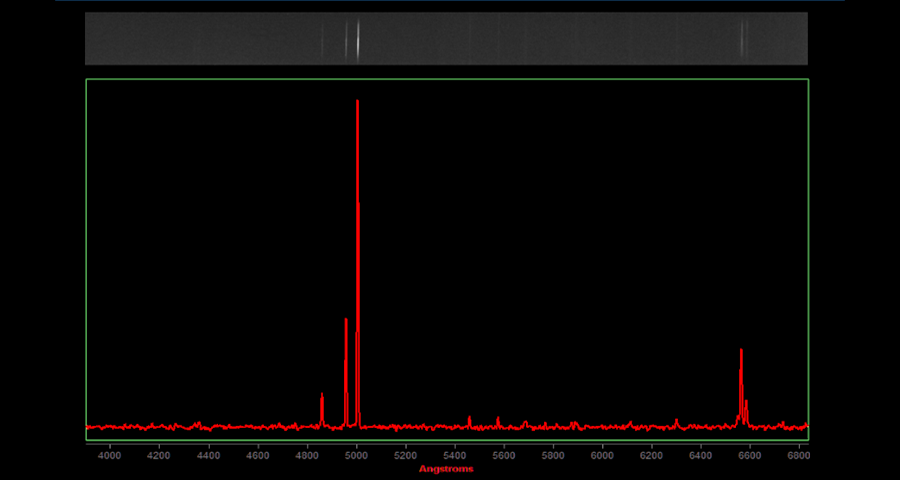Select the 5000 wavelength tick label
Image resolution: width=900 pixels, height=480 pixels.
tap(357, 454)
